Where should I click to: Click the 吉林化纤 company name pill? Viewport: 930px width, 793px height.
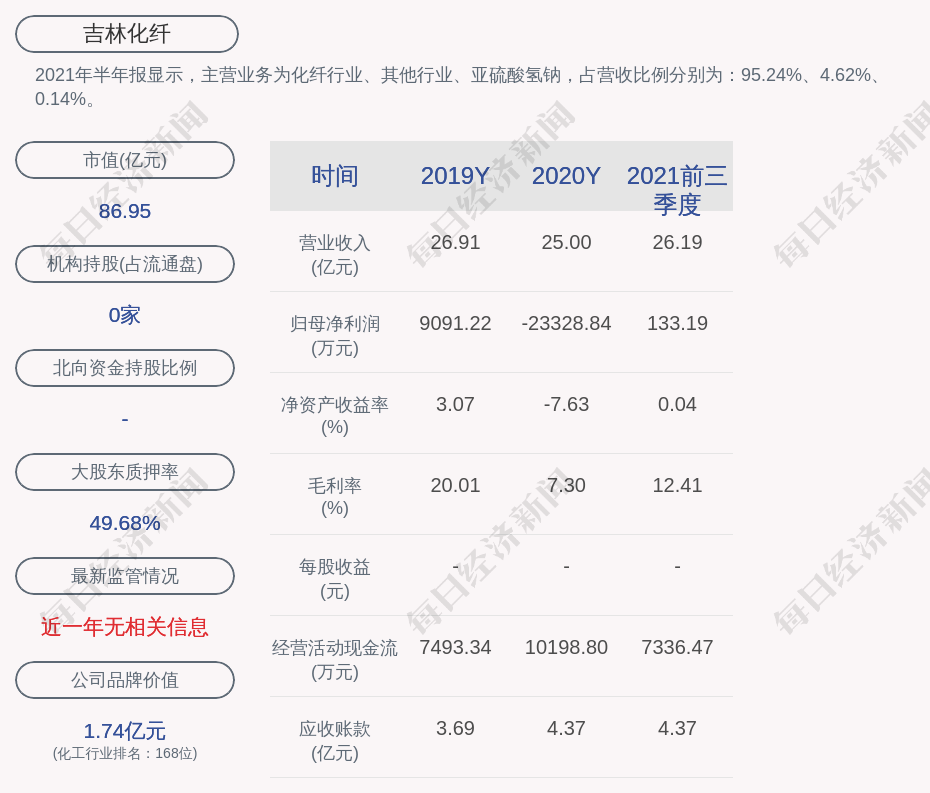click(x=127, y=34)
